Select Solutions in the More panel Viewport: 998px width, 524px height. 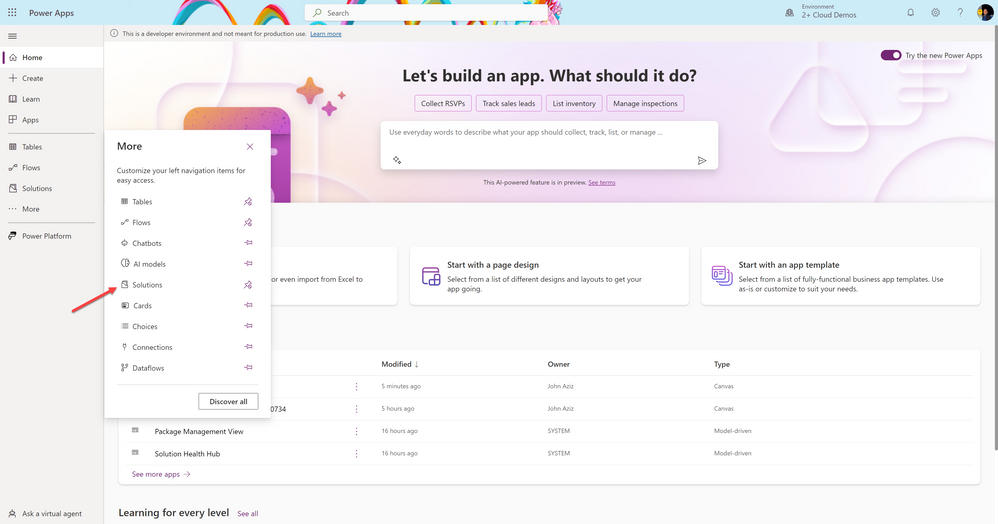[x=147, y=285]
